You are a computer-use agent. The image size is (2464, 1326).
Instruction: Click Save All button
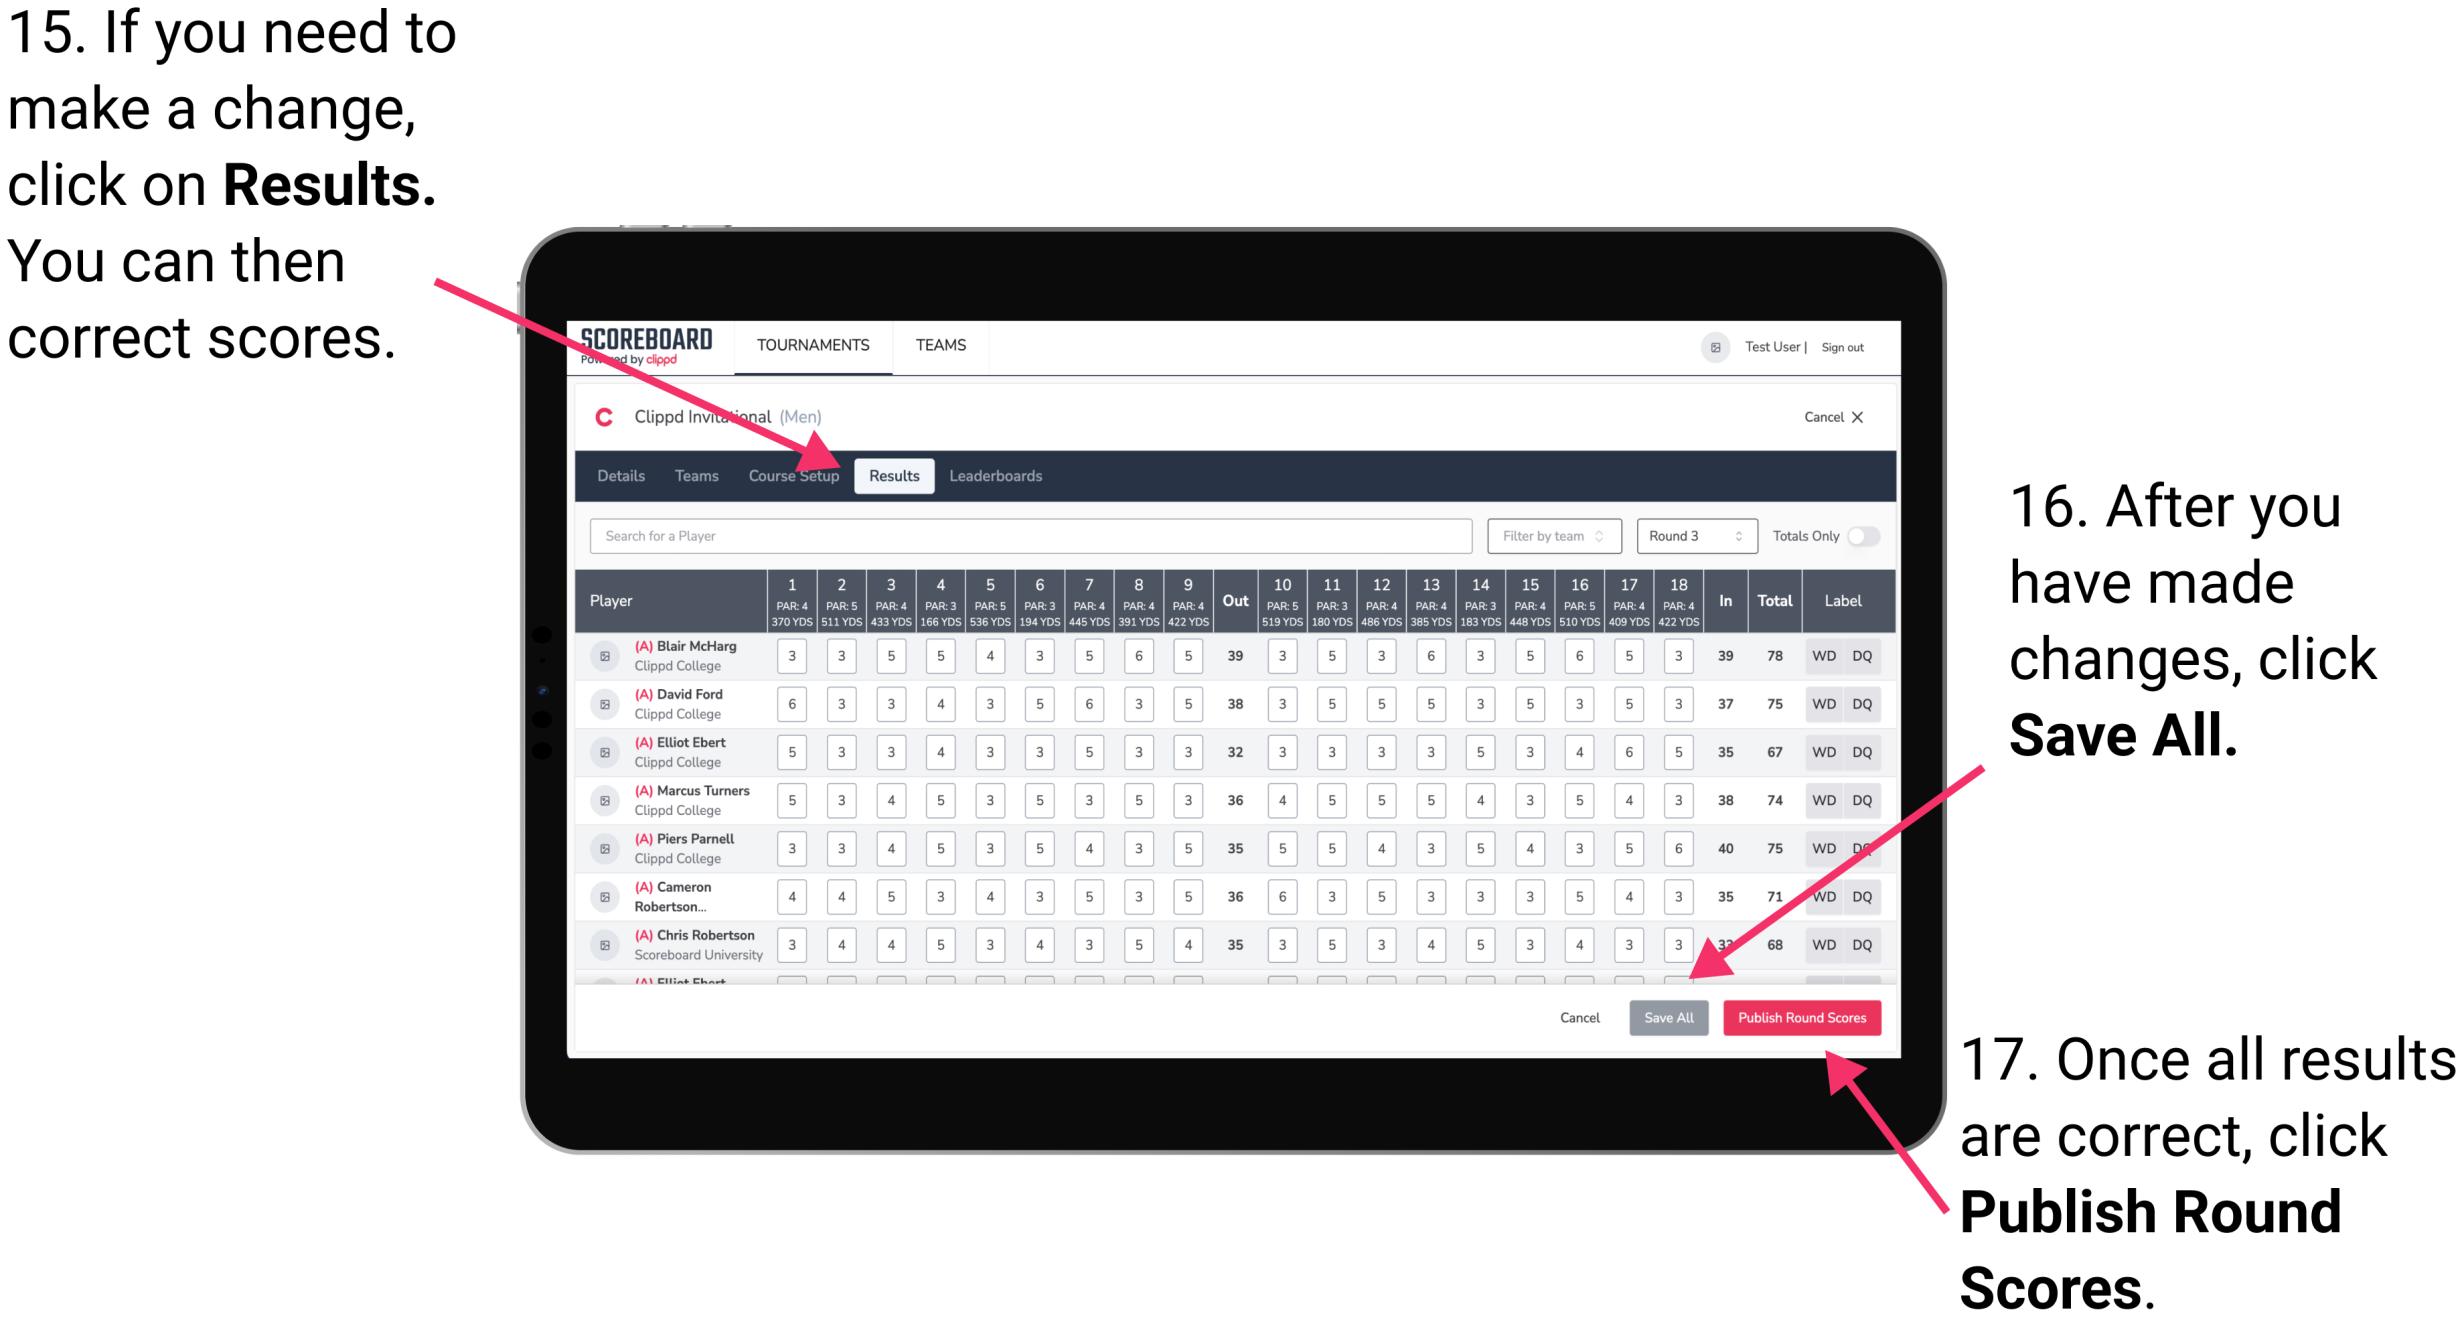[x=1667, y=1017]
